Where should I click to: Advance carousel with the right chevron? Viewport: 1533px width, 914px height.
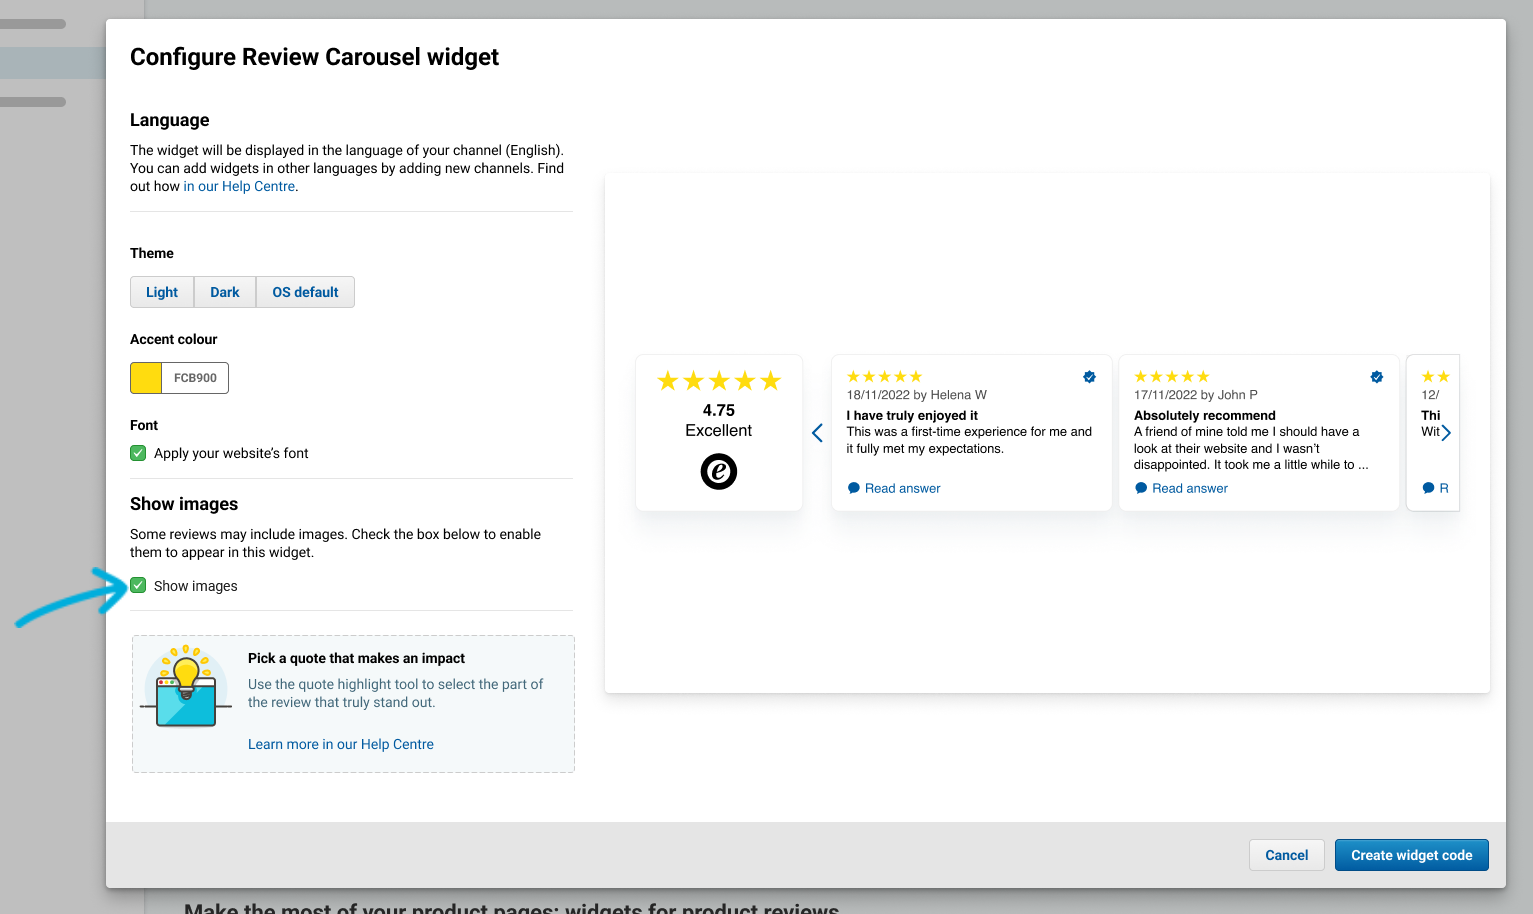pyautogui.click(x=1446, y=433)
